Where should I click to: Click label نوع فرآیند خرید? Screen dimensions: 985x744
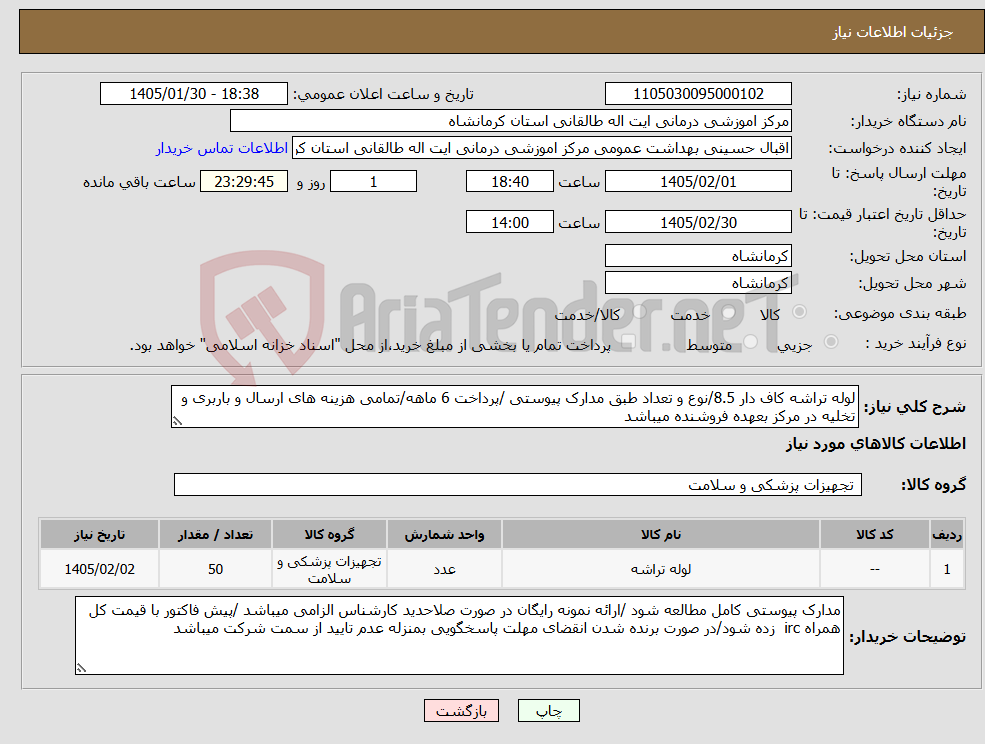tap(915, 343)
